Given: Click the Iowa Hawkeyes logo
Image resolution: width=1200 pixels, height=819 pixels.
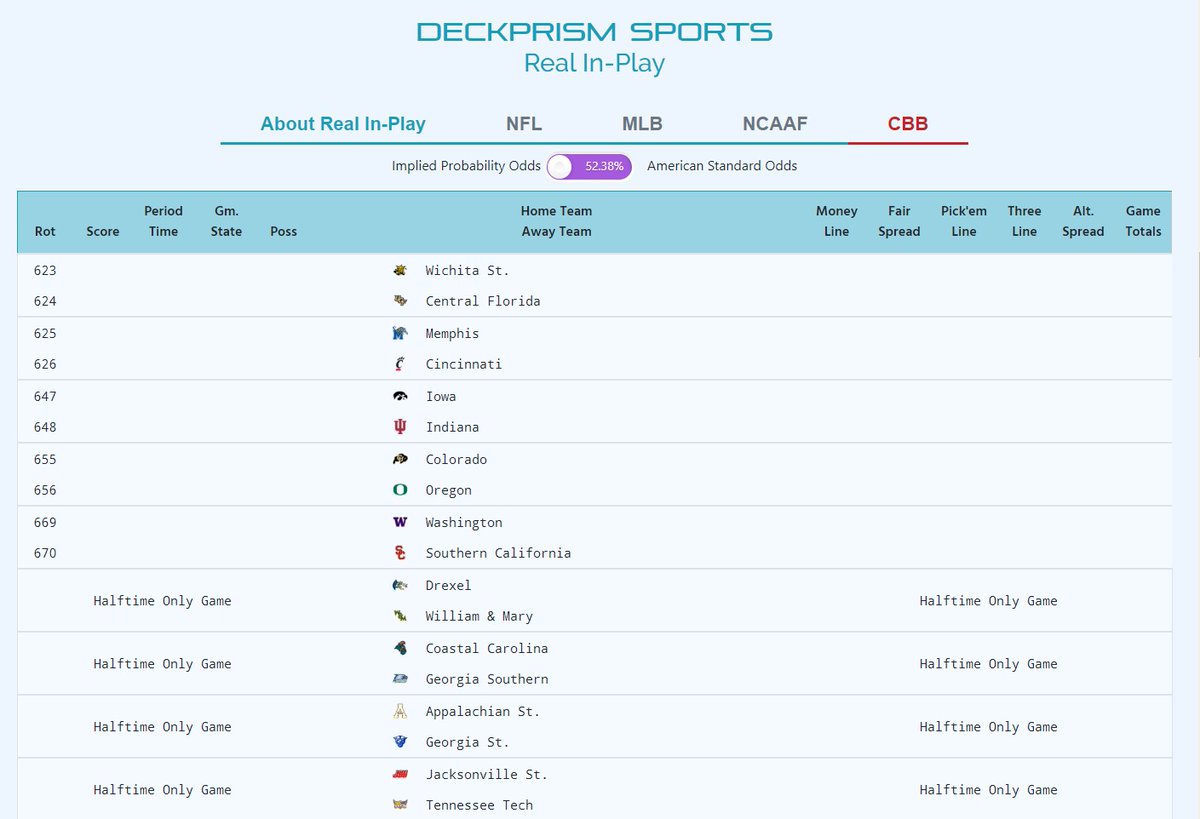Looking at the screenshot, I should coord(400,396).
